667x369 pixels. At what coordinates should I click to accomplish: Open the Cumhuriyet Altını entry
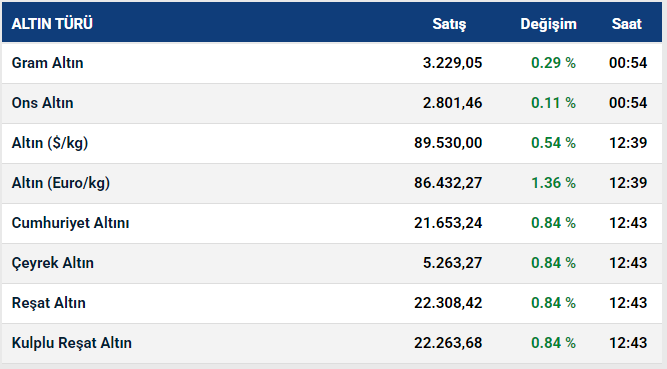click(70, 223)
